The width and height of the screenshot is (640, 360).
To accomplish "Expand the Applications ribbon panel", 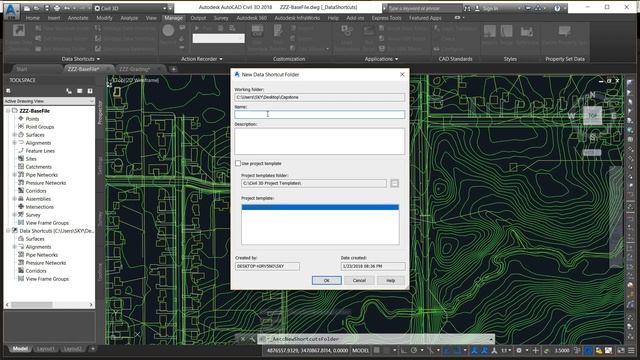I will [x=381, y=59].
